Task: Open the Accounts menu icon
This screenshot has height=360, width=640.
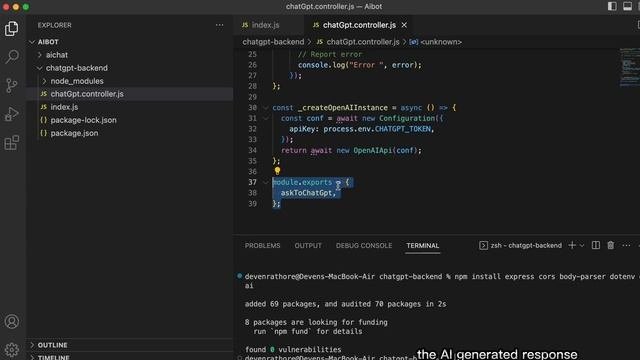Action: 11,322
